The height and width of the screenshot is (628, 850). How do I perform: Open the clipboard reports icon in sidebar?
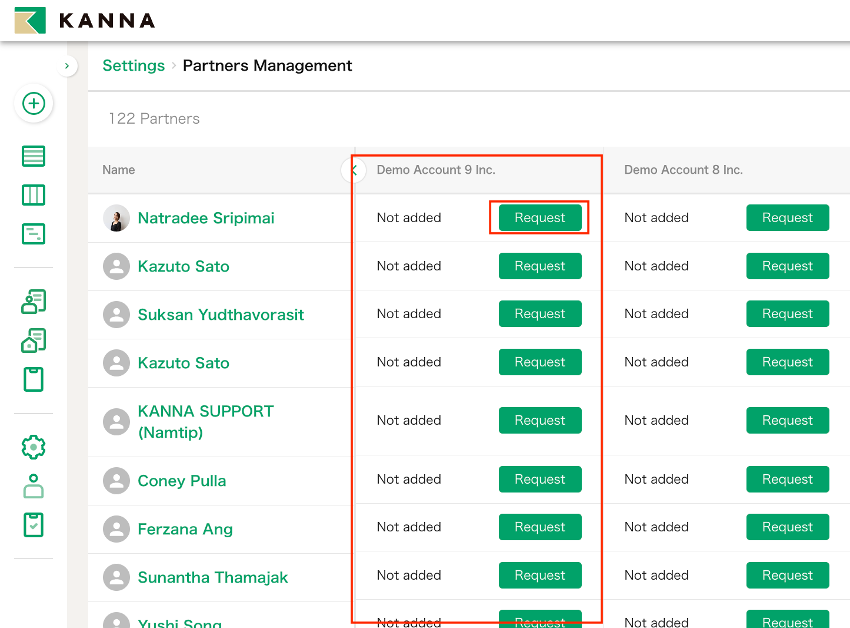(x=34, y=379)
